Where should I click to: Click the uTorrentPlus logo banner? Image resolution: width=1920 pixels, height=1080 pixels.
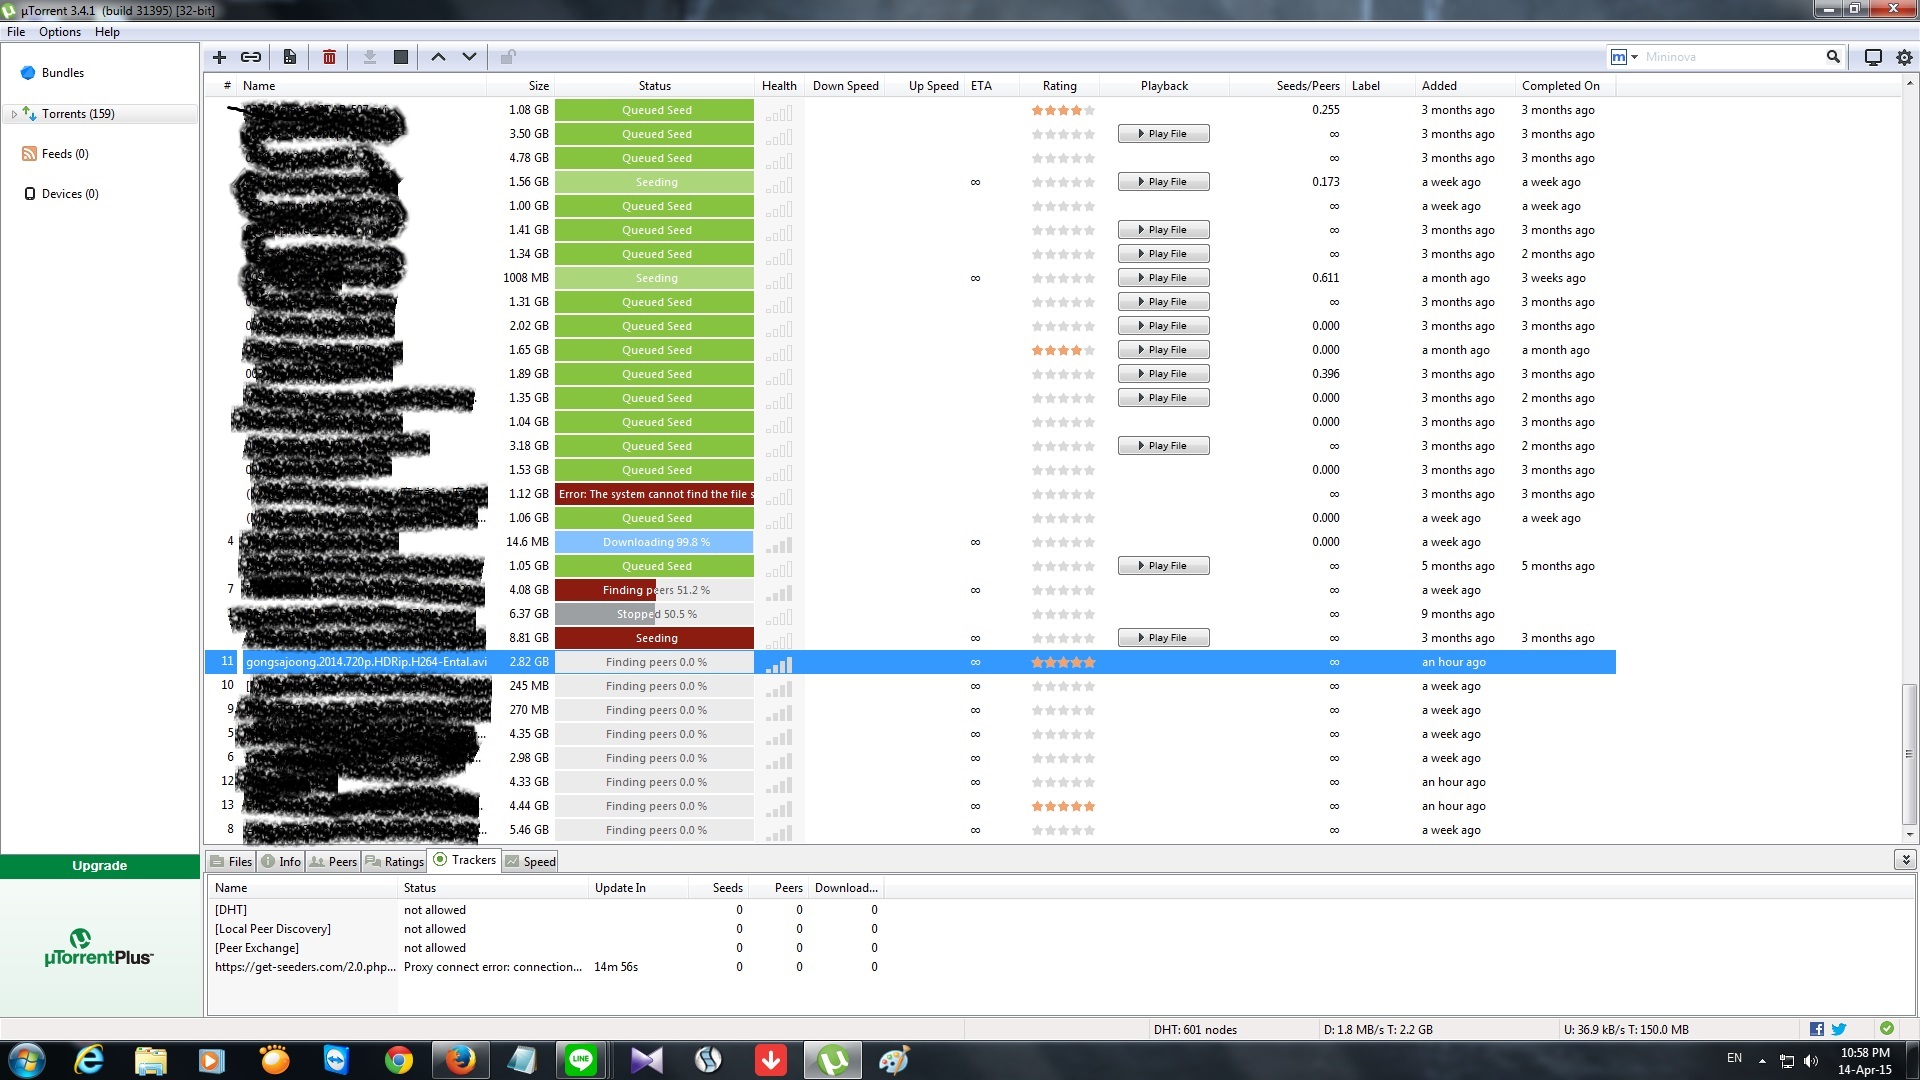99,948
